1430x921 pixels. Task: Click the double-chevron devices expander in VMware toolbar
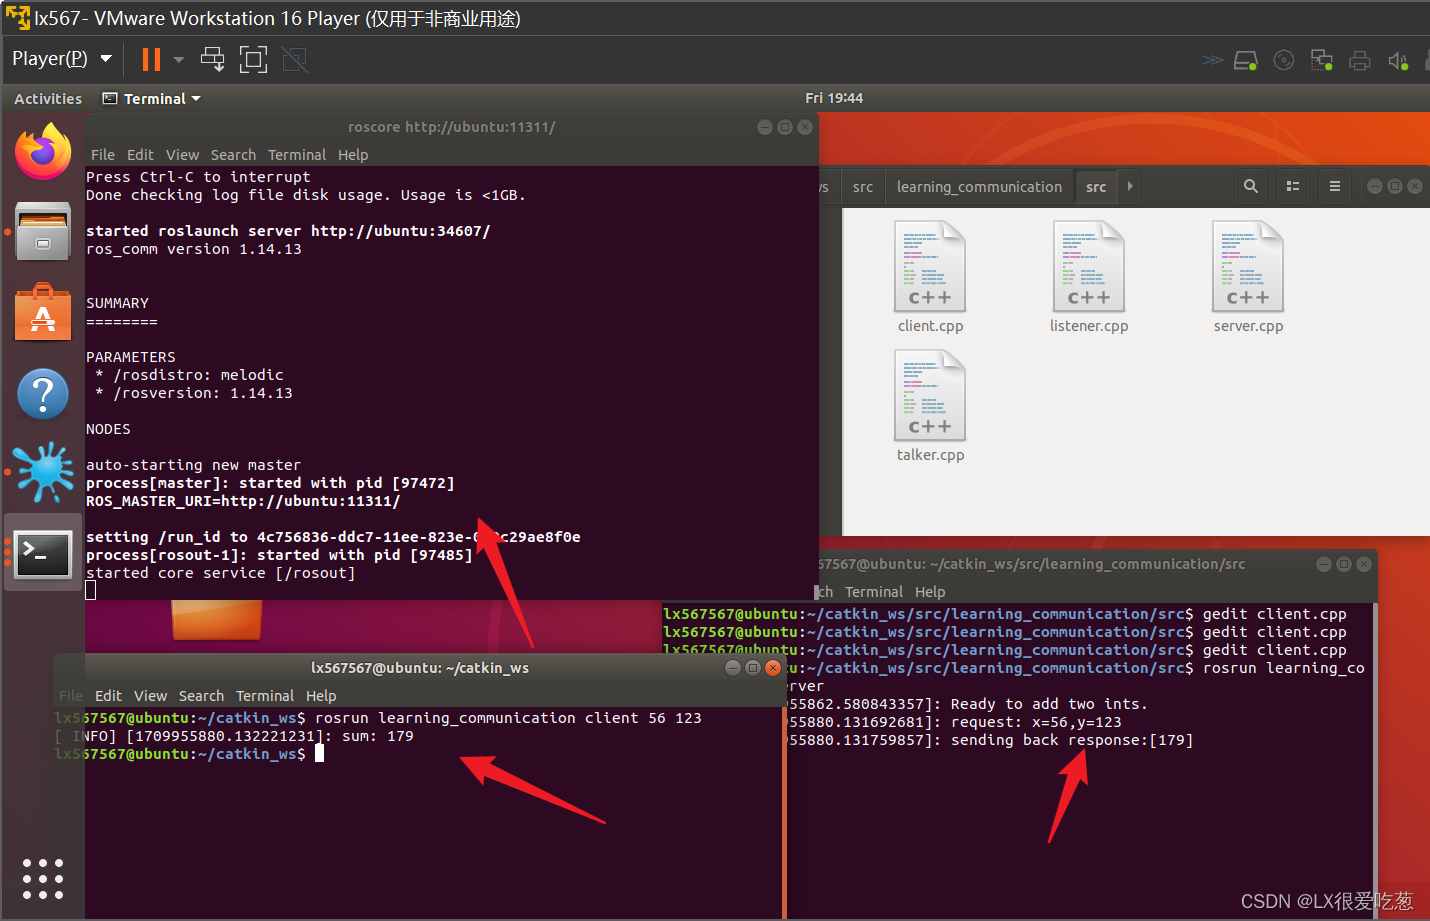coord(1212,60)
